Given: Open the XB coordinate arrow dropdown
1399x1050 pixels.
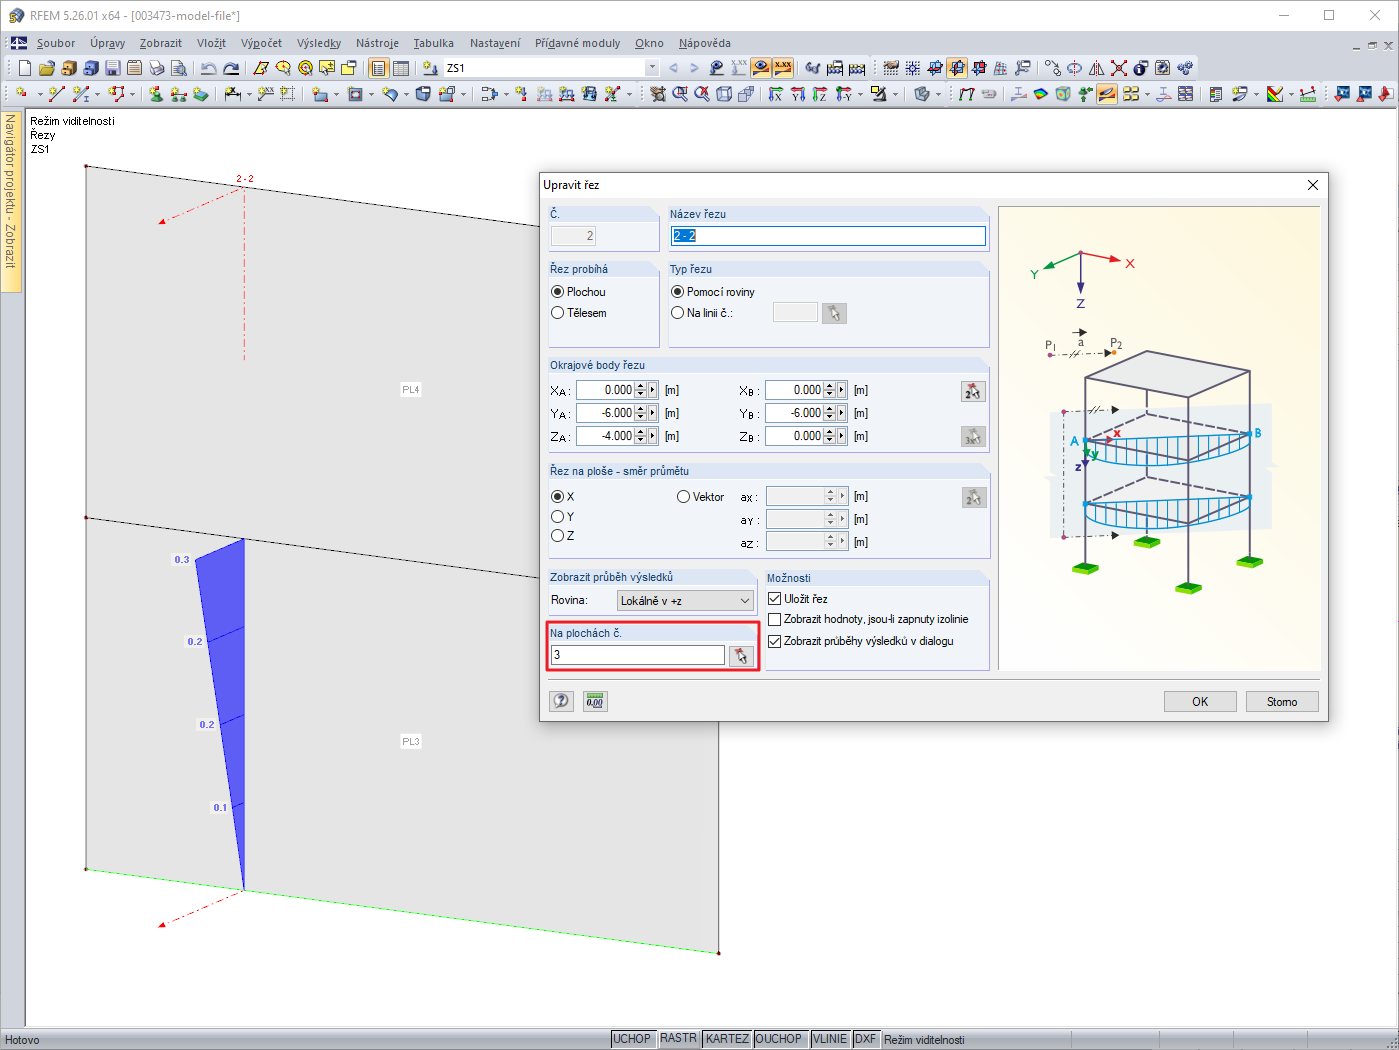Looking at the screenshot, I should 842,390.
